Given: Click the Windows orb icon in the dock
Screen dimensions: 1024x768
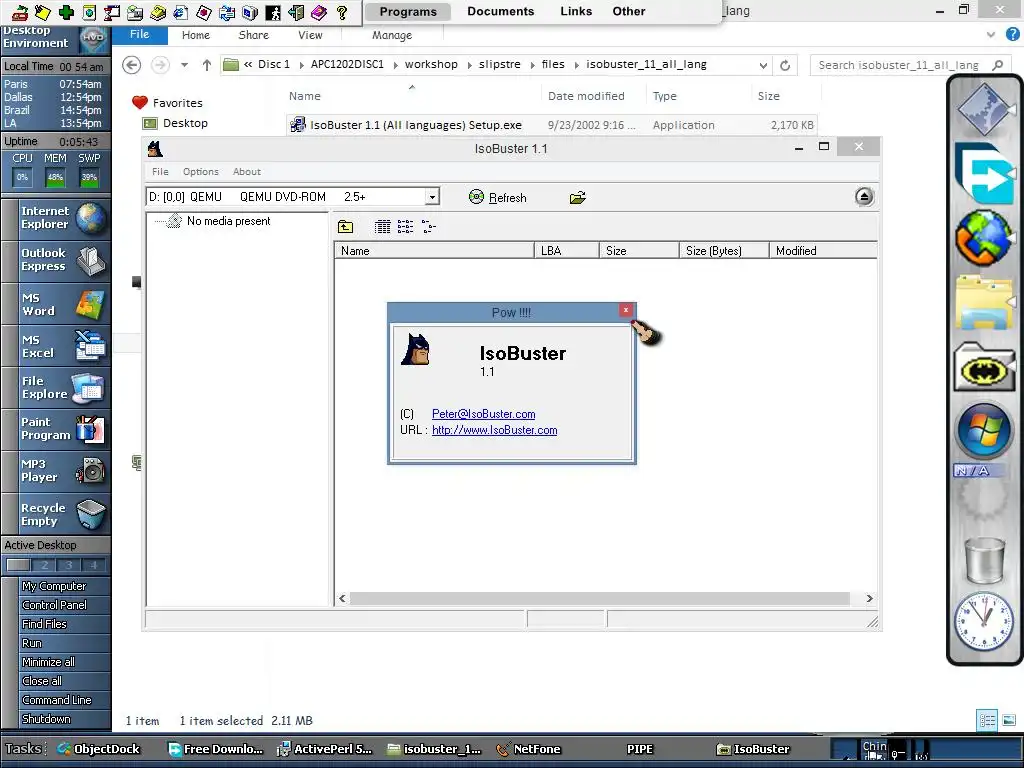Looking at the screenshot, I should pos(984,431).
